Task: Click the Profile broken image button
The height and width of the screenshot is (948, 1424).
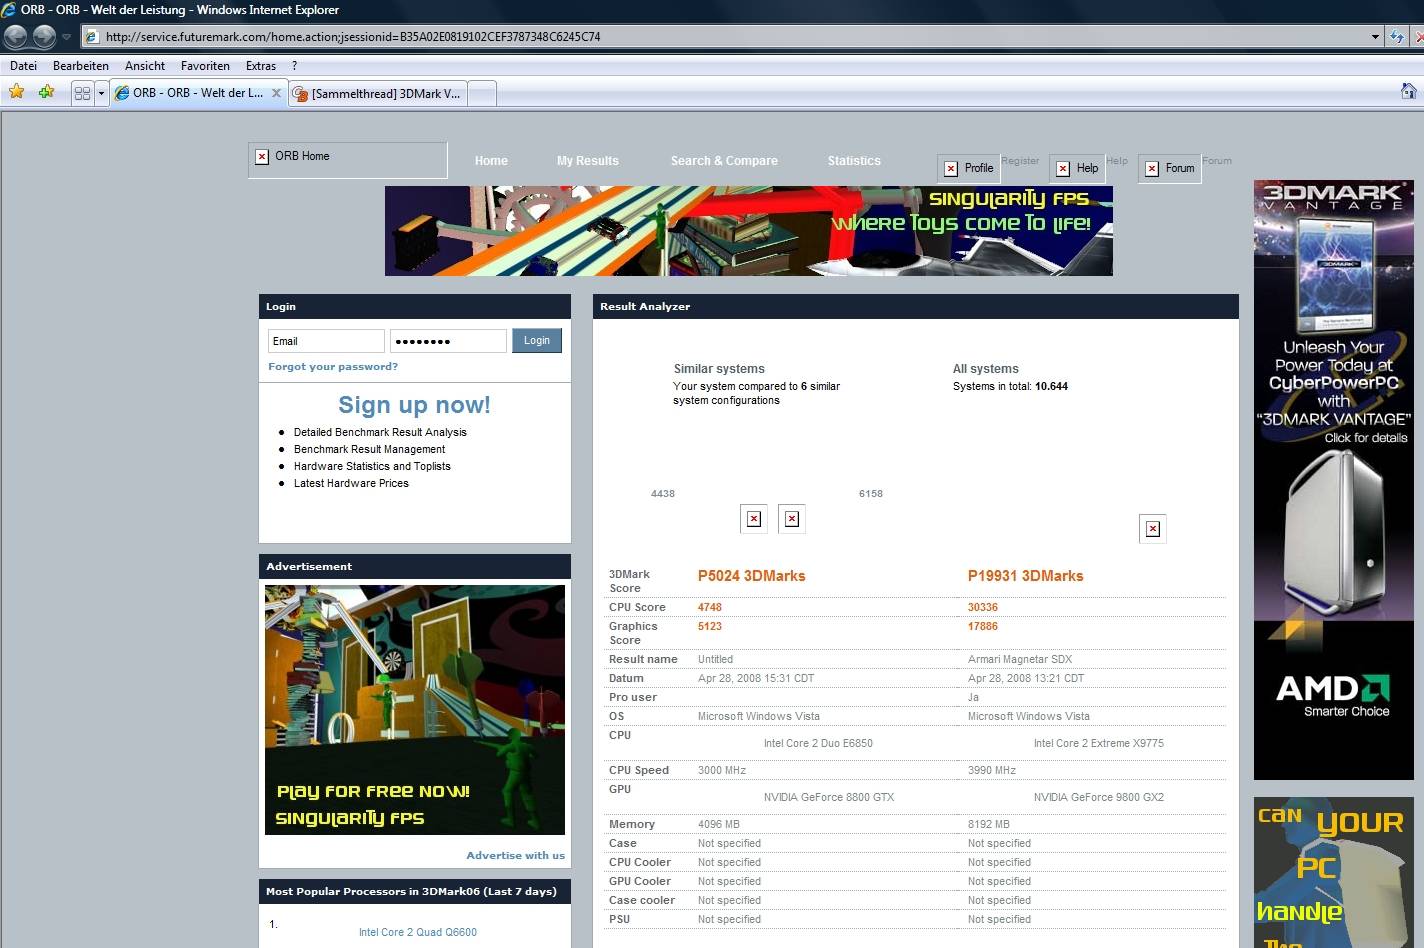Action: 968,168
